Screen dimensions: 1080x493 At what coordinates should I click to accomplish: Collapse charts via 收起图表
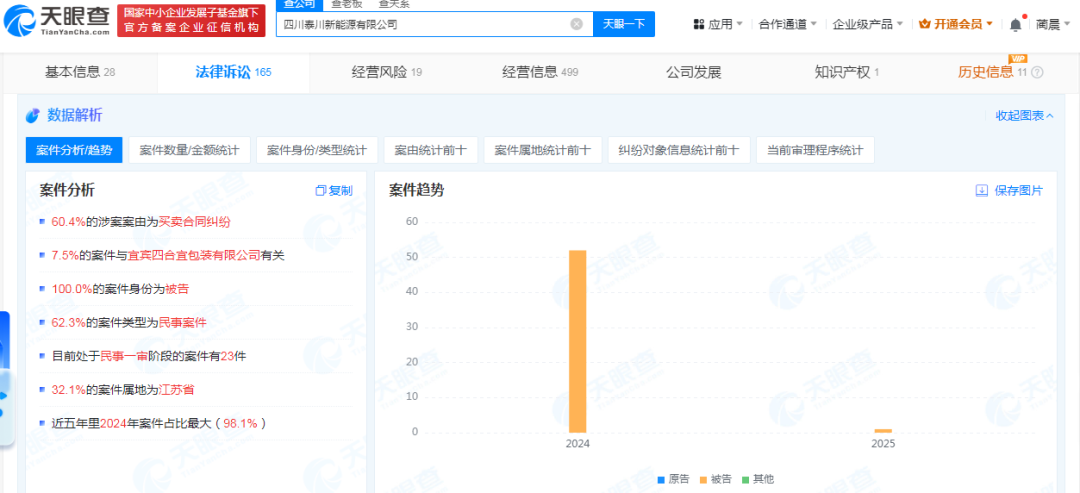click(1024, 116)
